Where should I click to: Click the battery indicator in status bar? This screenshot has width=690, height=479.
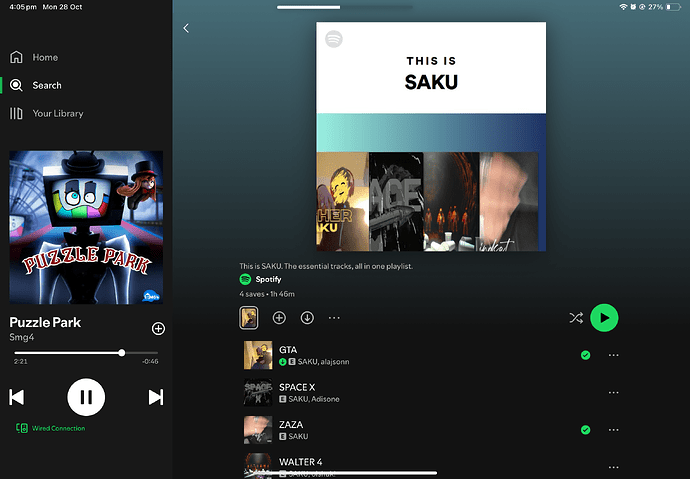[673, 7]
